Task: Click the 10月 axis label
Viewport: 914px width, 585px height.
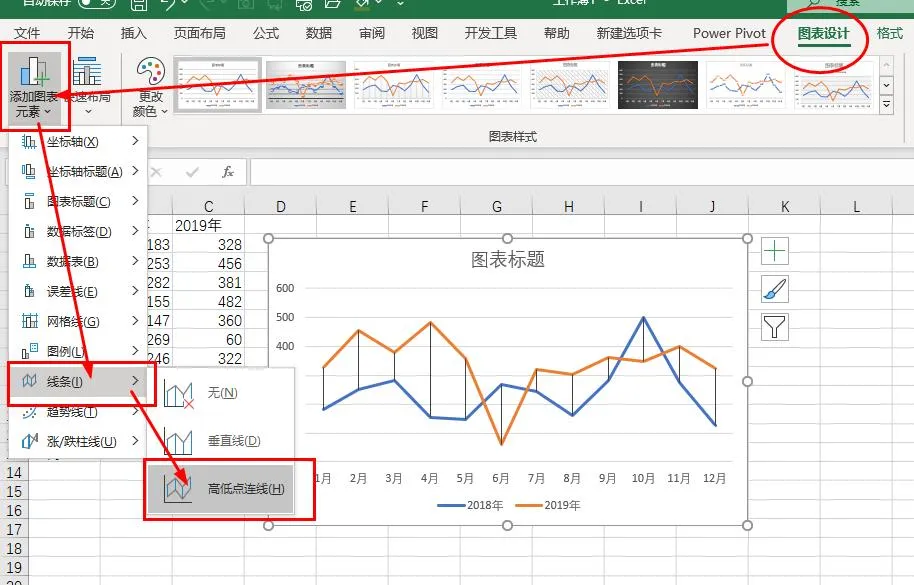Action: 643,478
